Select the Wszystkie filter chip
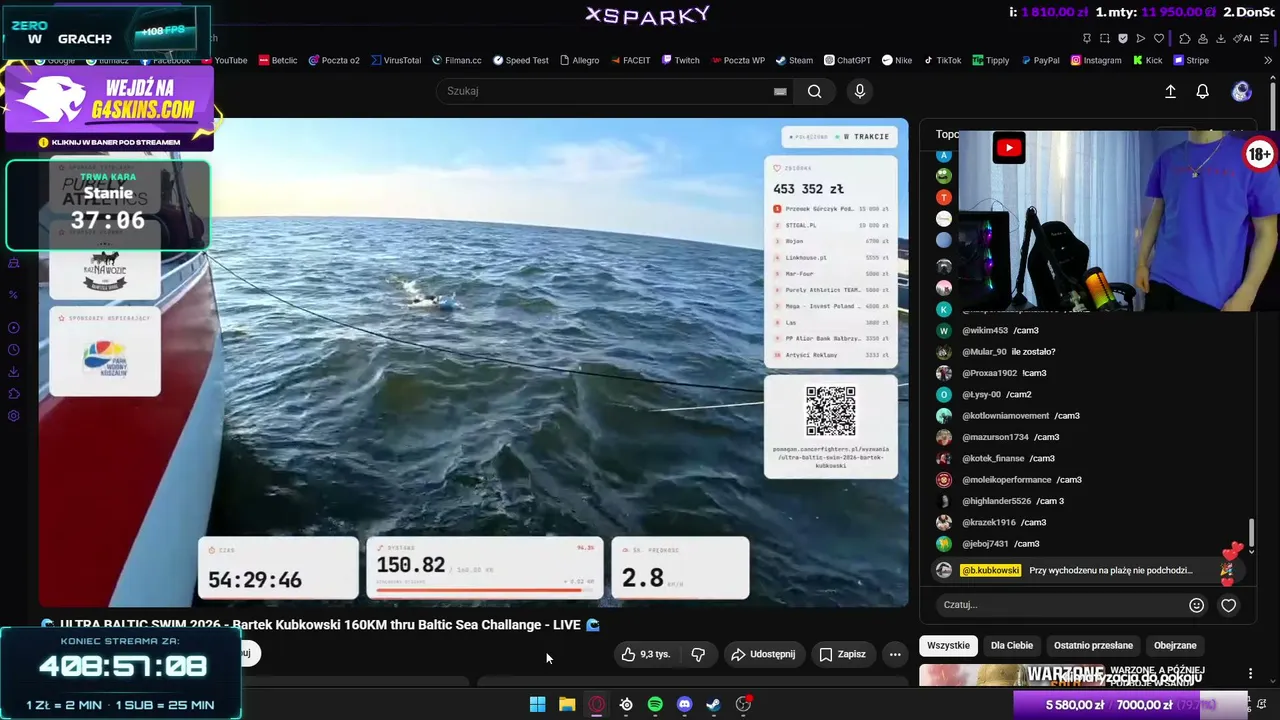 pos(948,645)
